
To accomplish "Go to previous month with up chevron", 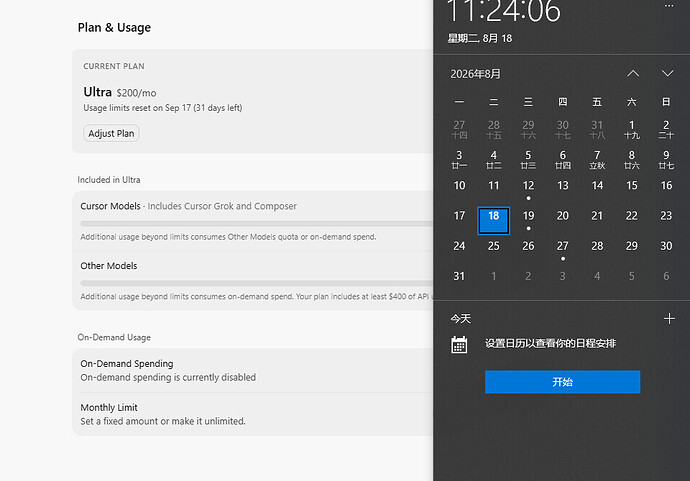I will [633, 73].
